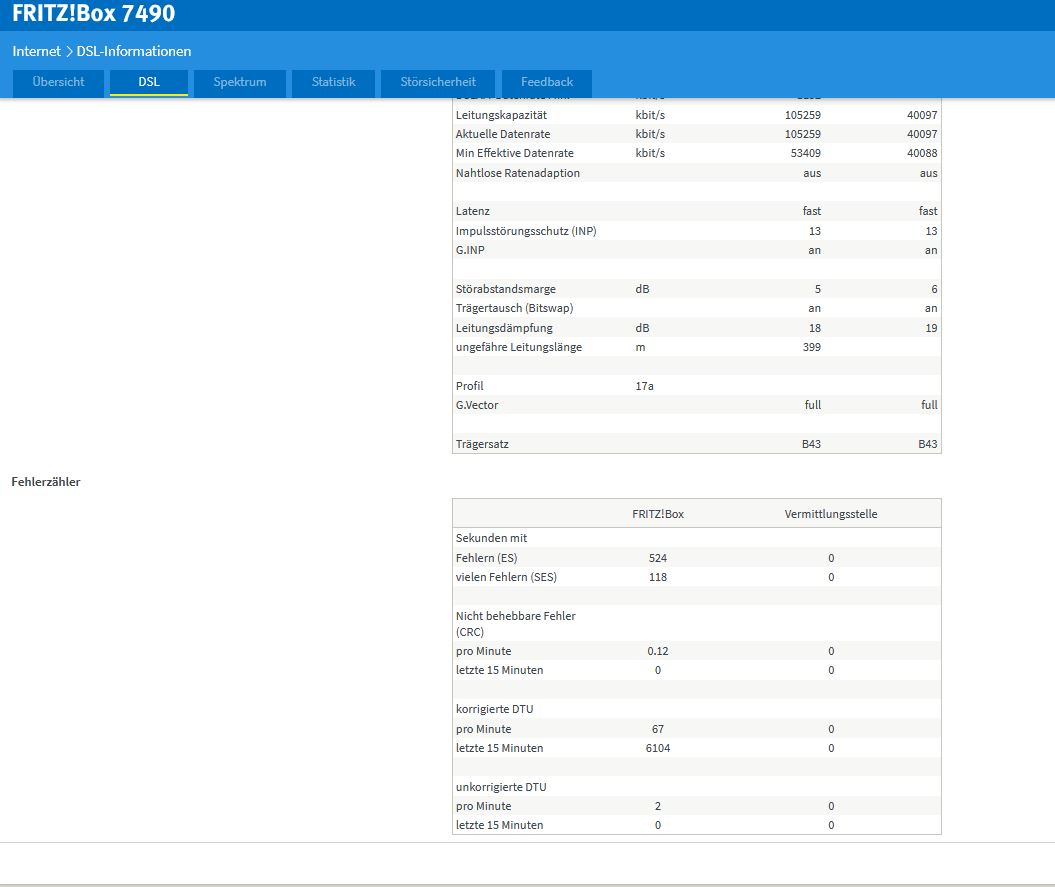Switch to the Spektrum tab
The height and width of the screenshot is (887, 1055).
point(240,83)
